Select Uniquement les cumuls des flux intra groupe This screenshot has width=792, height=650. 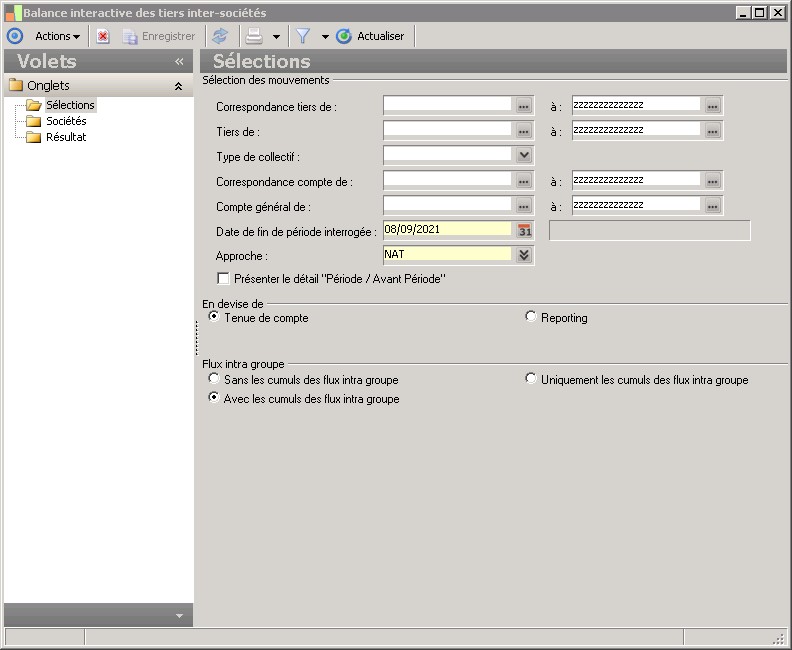coord(531,379)
